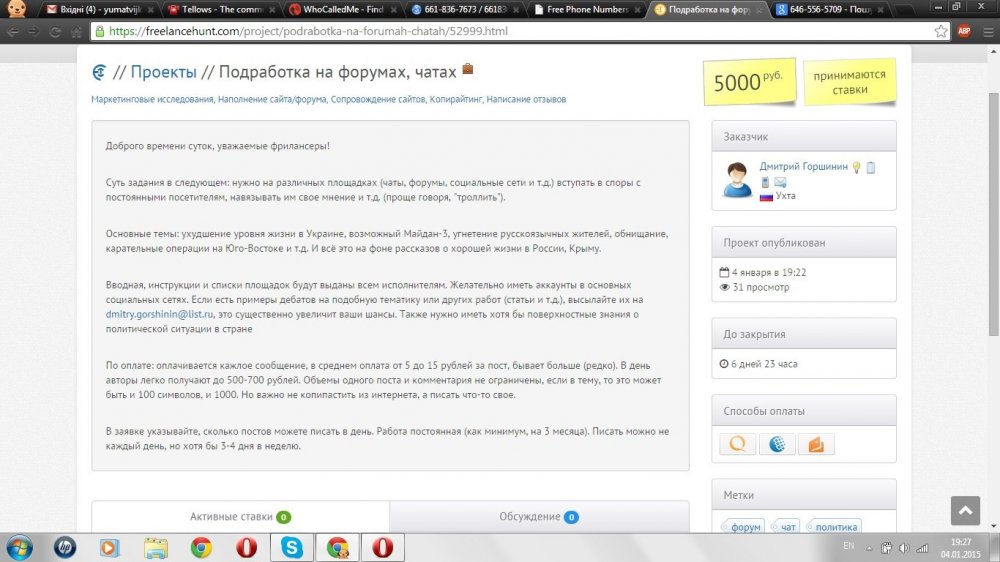The height and width of the screenshot is (562, 1000).
Task: Click the clipboard icon next to customer name
Action: (x=871, y=167)
